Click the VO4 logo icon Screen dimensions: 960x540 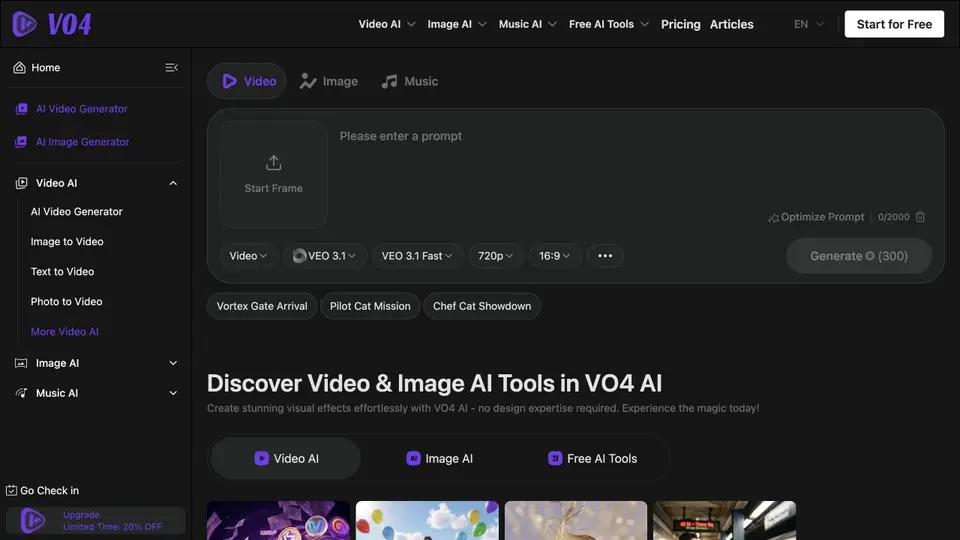coord(24,24)
